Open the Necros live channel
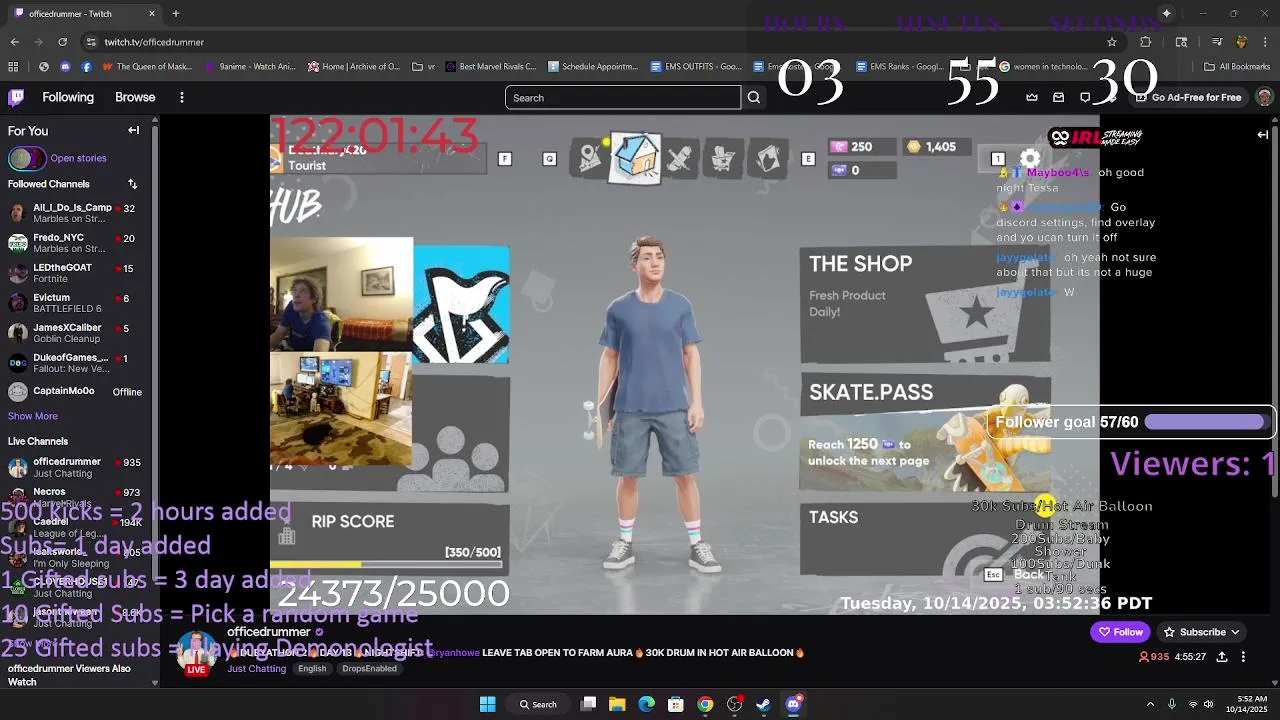The width and height of the screenshot is (1280, 720). coord(77,497)
